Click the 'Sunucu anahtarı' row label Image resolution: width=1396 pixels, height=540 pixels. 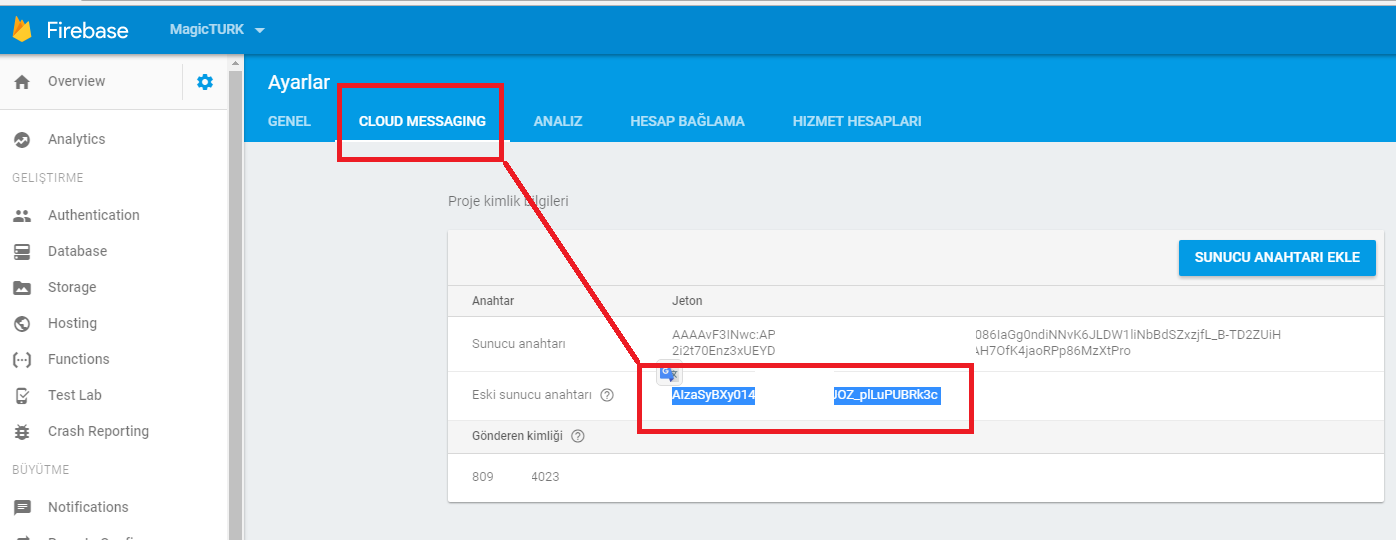519,344
